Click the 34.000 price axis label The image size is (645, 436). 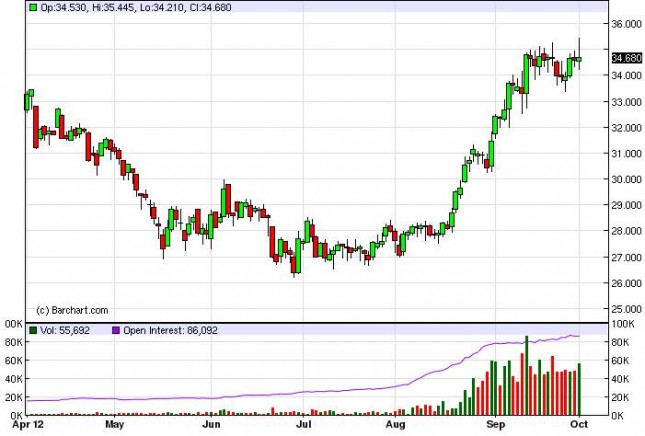pos(626,76)
